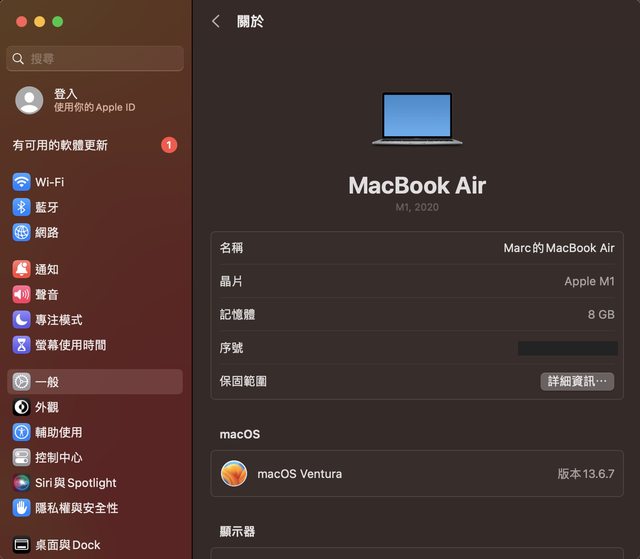Image resolution: width=640 pixels, height=559 pixels.
Task: Click the 晶片 chip label
Action: (231, 281)
